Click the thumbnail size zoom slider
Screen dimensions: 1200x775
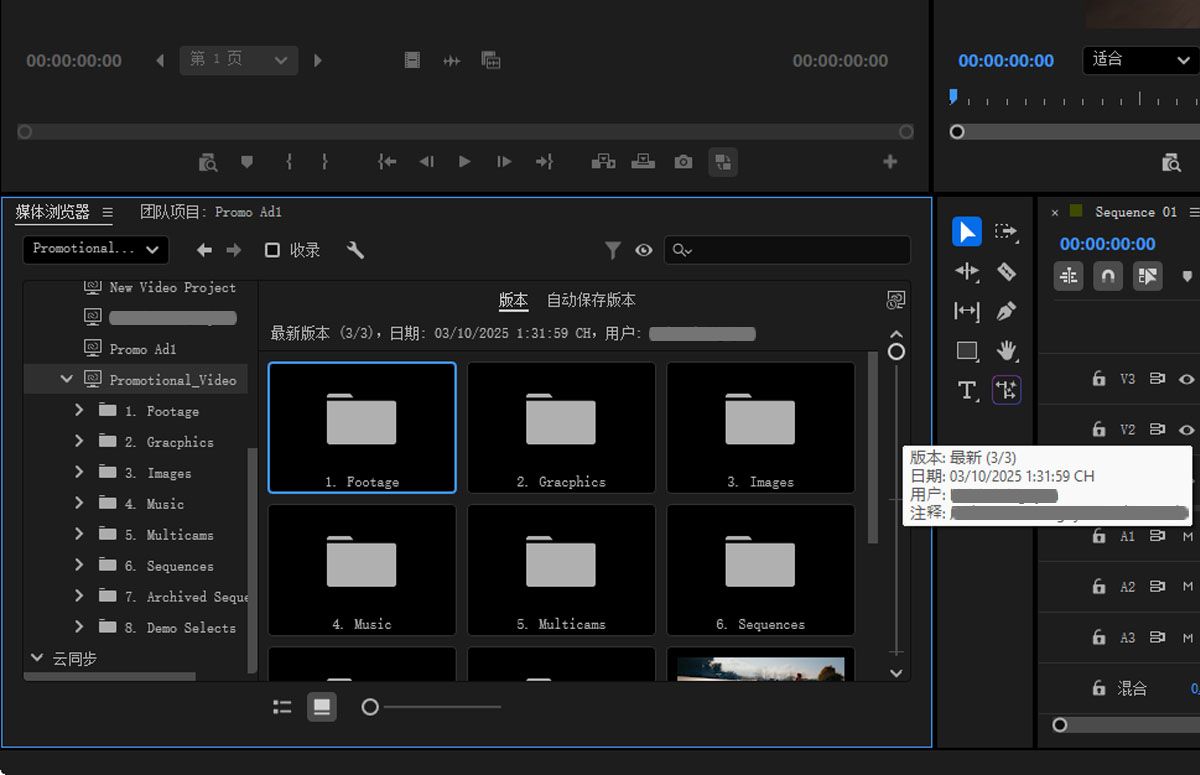pyautogui.click(x=371, y=707)
